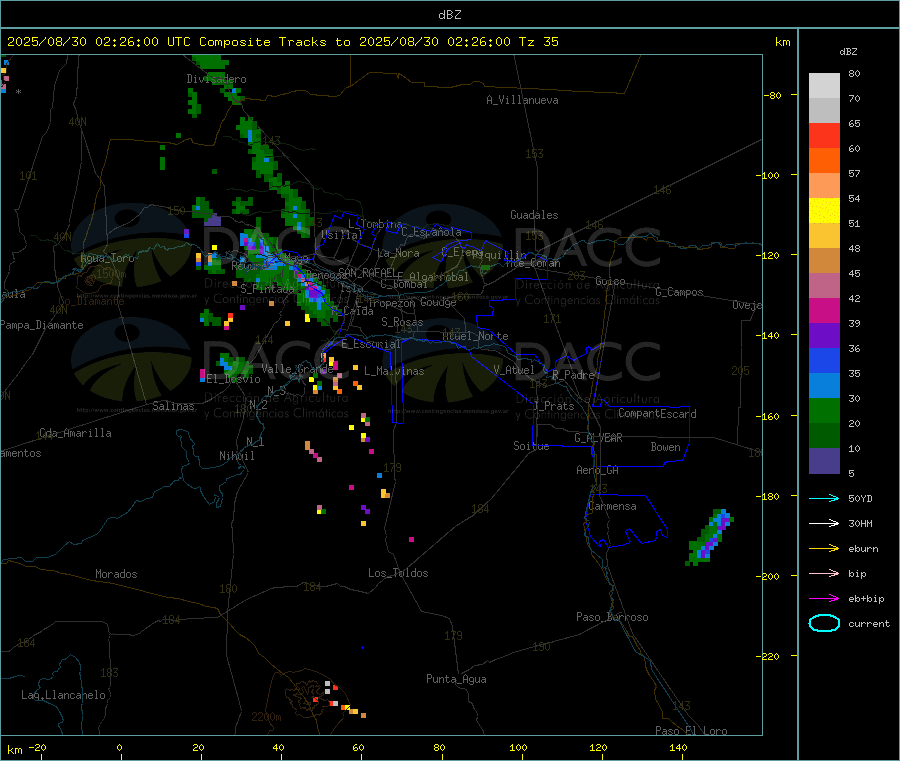This screenshot has width=900, height=761.
Task: Click the pink bip arrow legend icon
Action: tap(824, 573)
